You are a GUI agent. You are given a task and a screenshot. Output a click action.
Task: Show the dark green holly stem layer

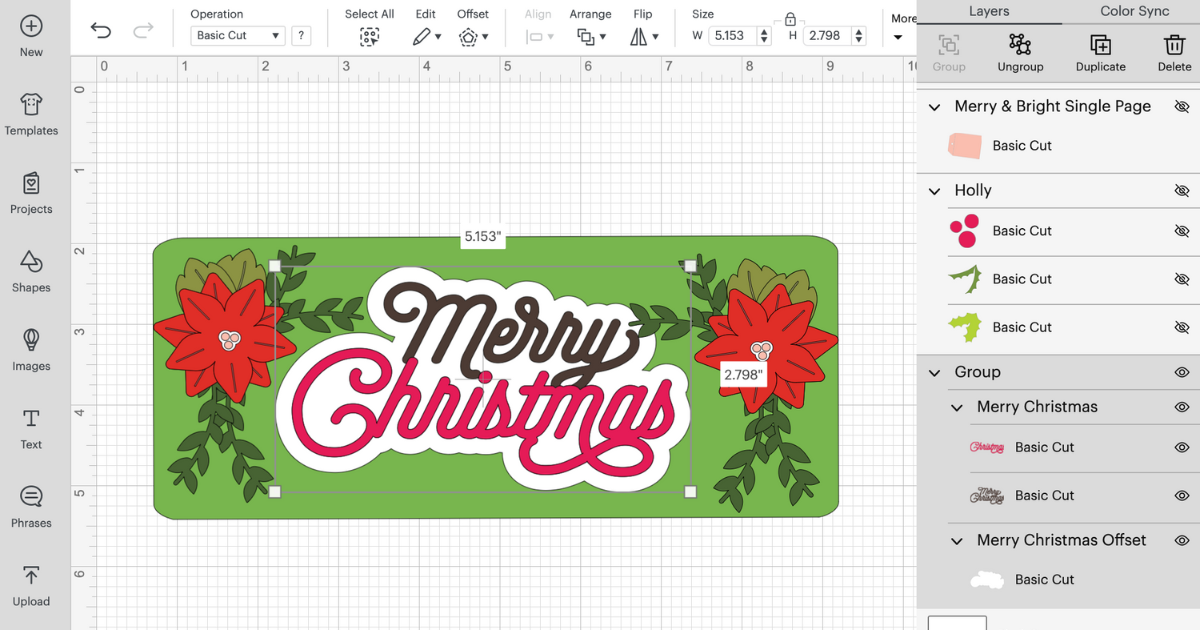pyautogui.click(x=1182, y=279)
